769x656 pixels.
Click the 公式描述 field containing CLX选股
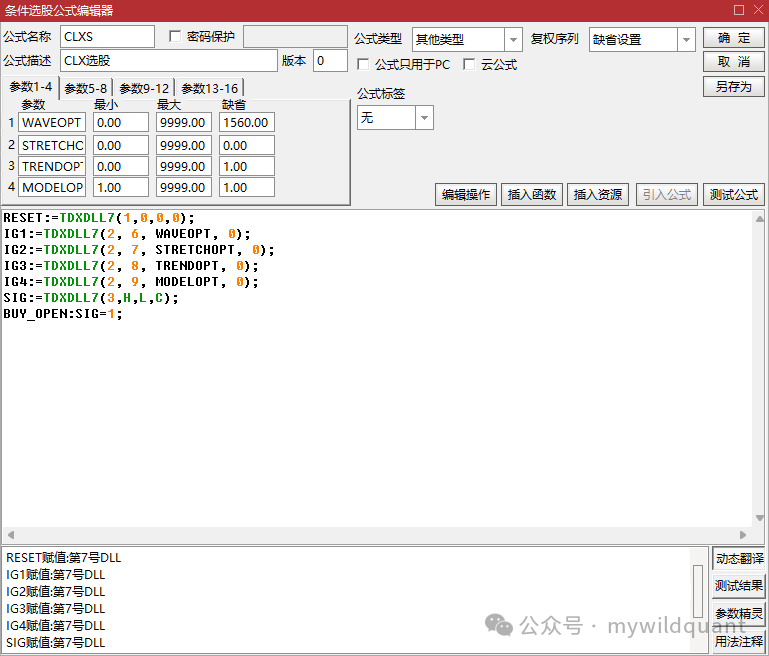(169, 60)
